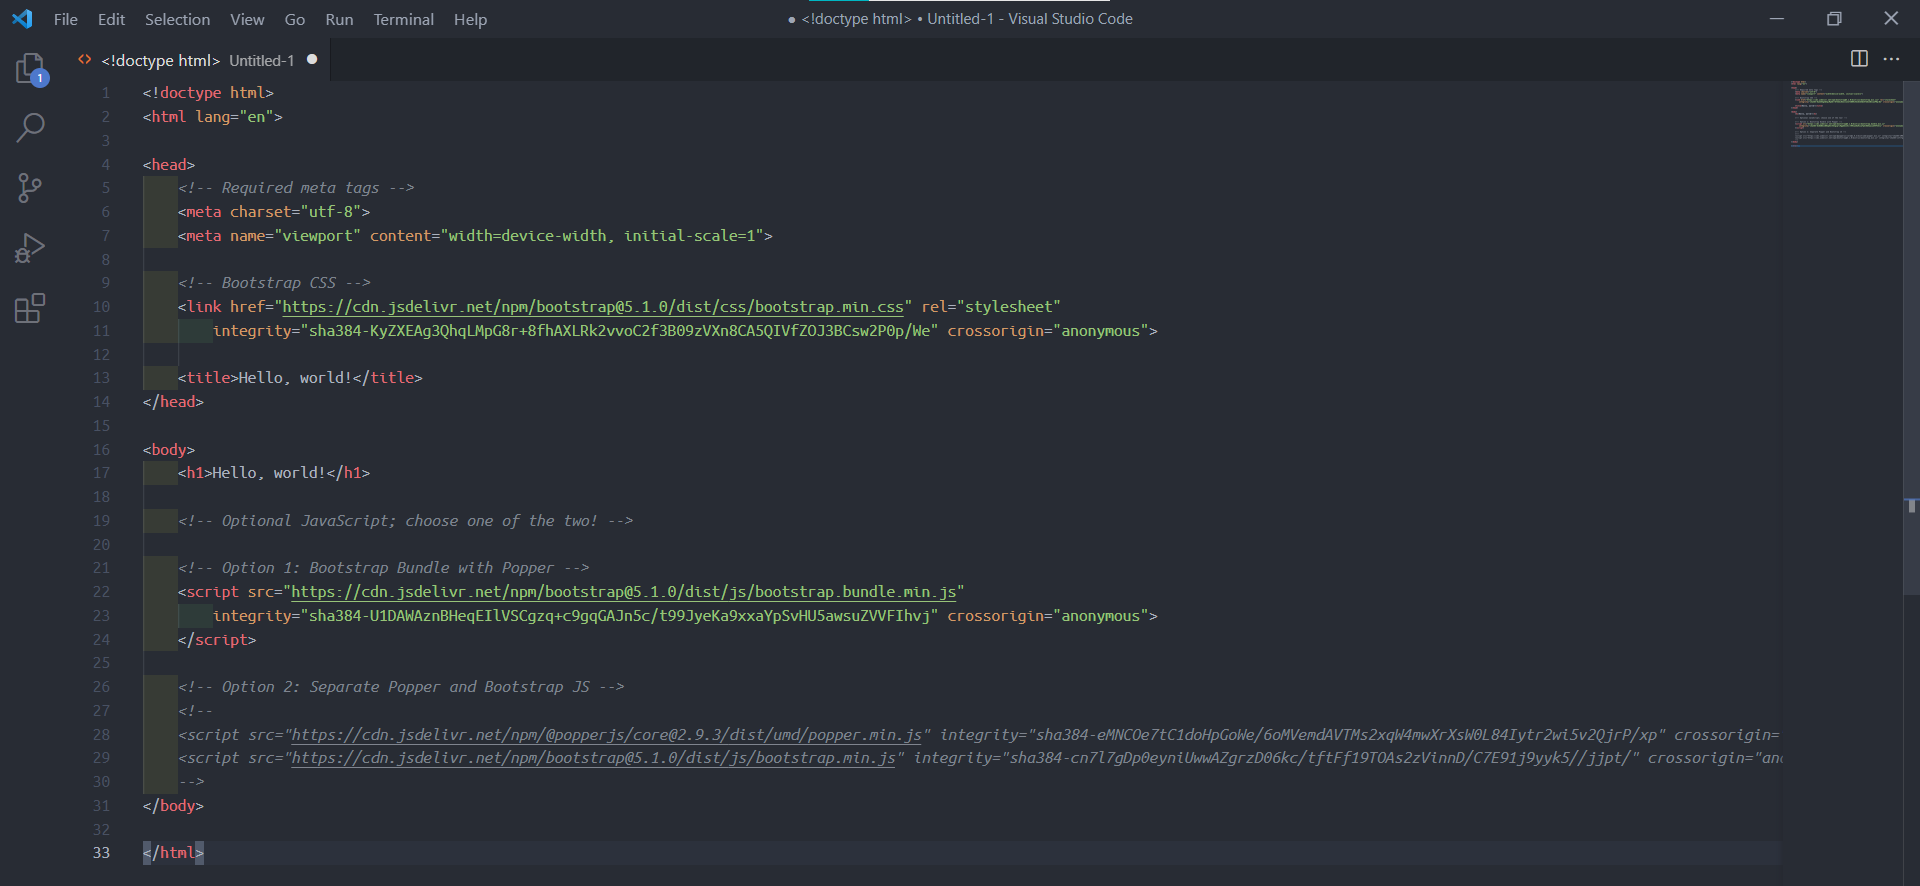This screenshot has height=886, width=1920.
Task: Click the h1 Hello, world! line
Action: [274, 473]
